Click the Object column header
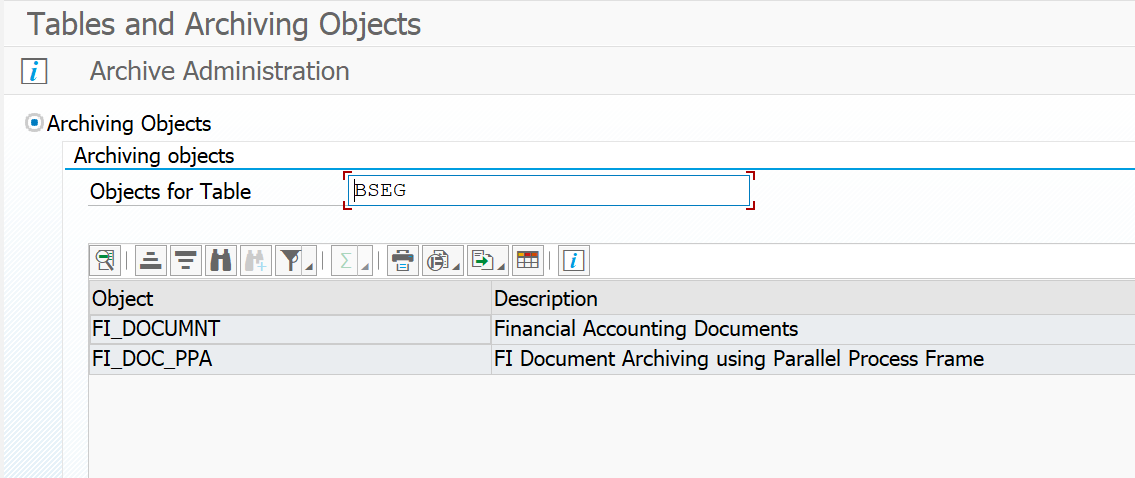The width and height of the screenshot is (1135, 478). point(290,298)
